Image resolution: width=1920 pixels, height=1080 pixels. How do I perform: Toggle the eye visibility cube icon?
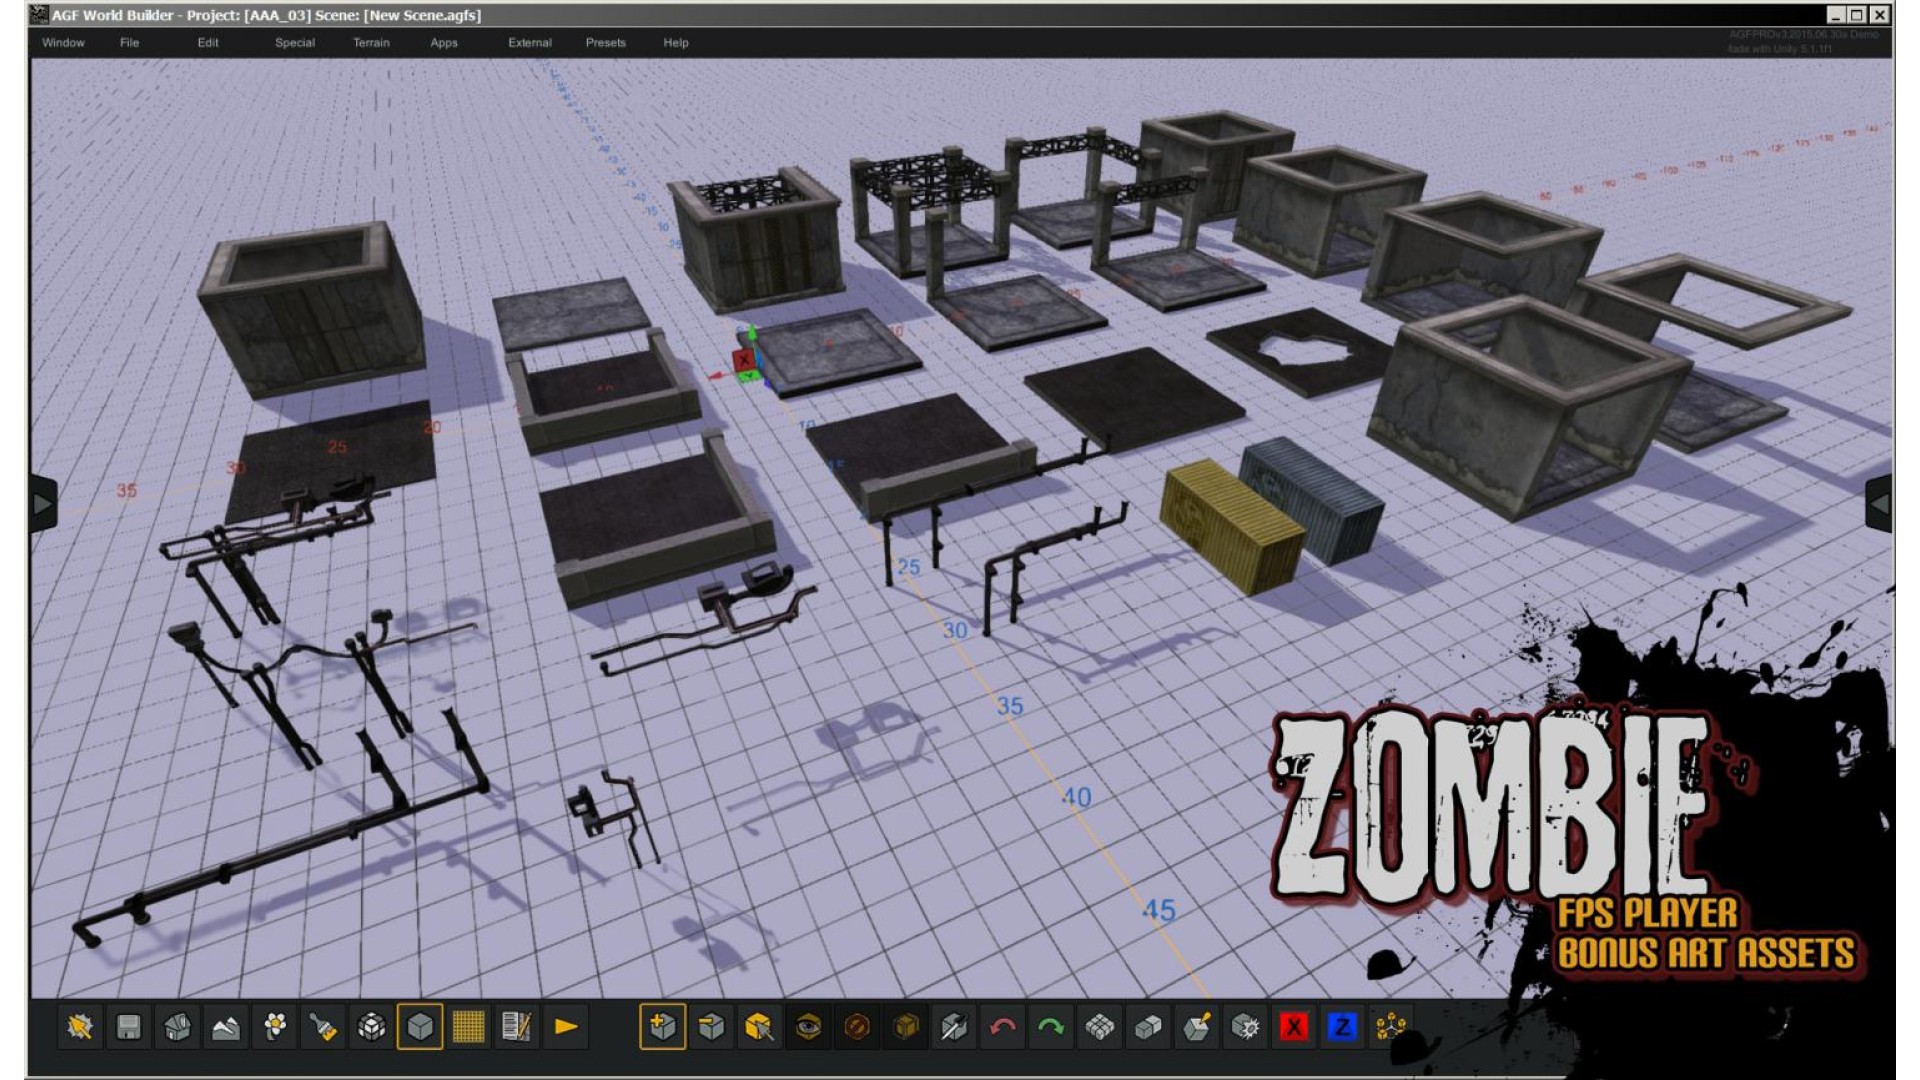808,1027
